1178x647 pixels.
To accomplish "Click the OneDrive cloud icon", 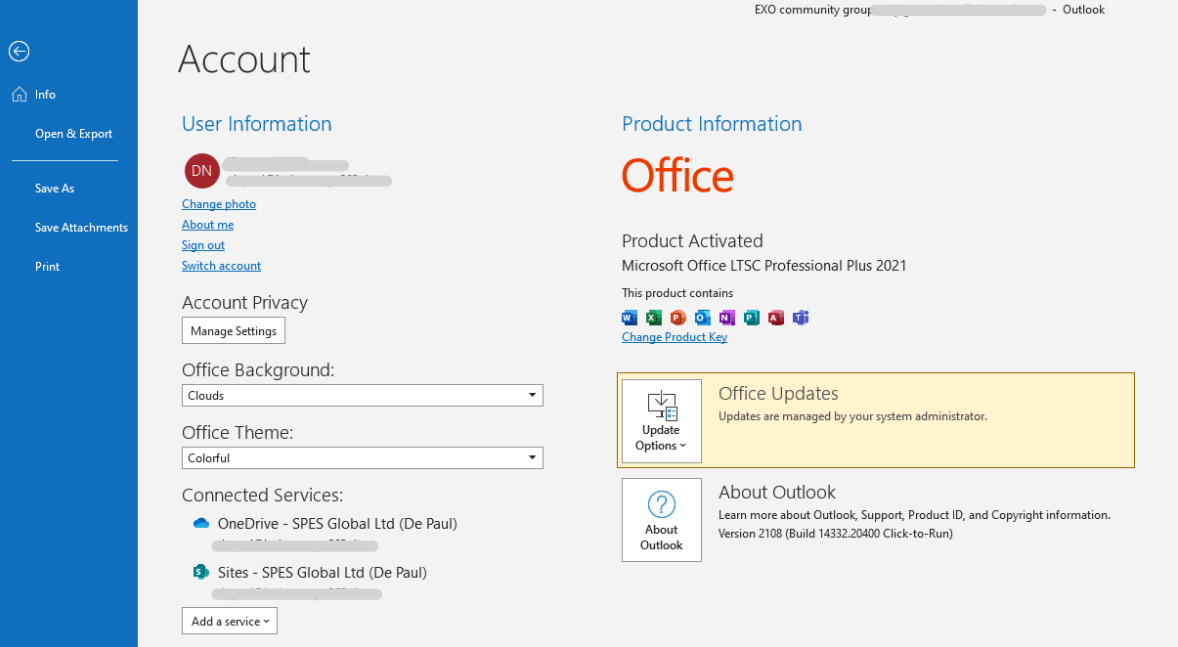I will pyautogui.click(x=201, y=523).
